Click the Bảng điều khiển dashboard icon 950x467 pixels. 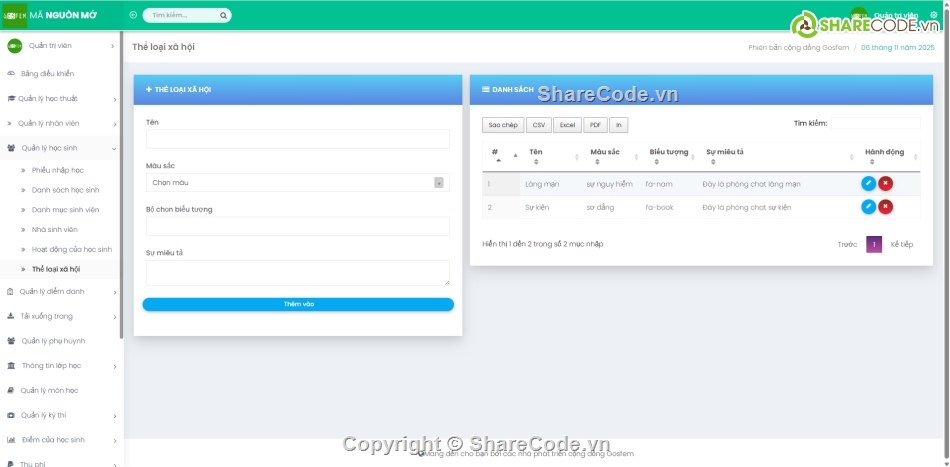coord(11,74)
